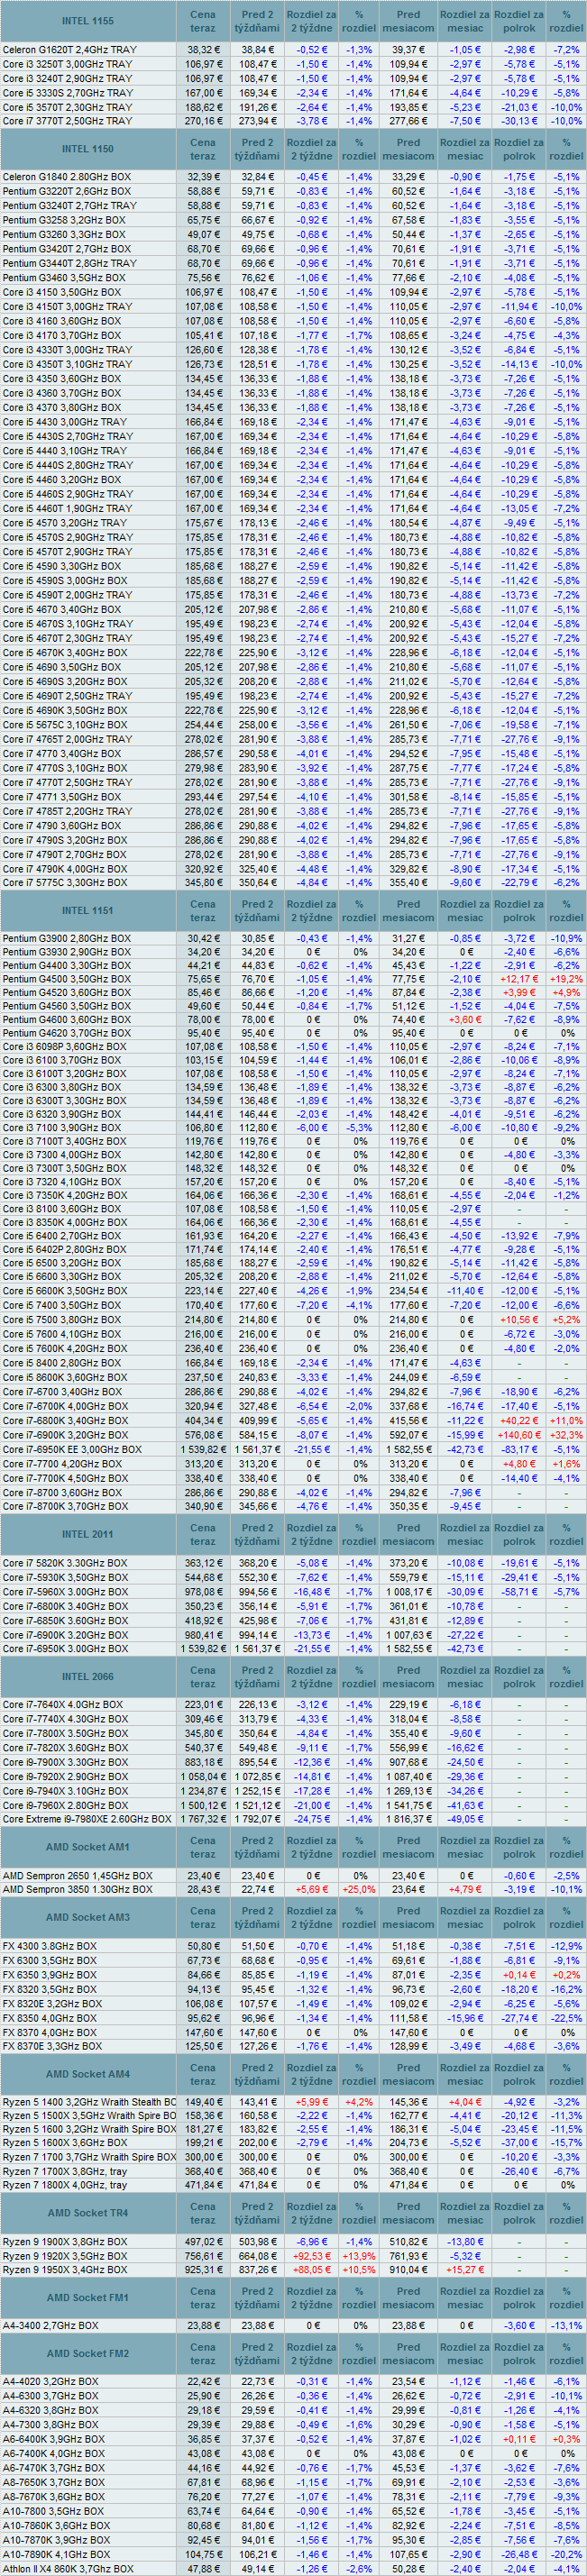
Task: Select row name Celeron G1840 2.80GHz BOX
Action: tap(66, 176)
